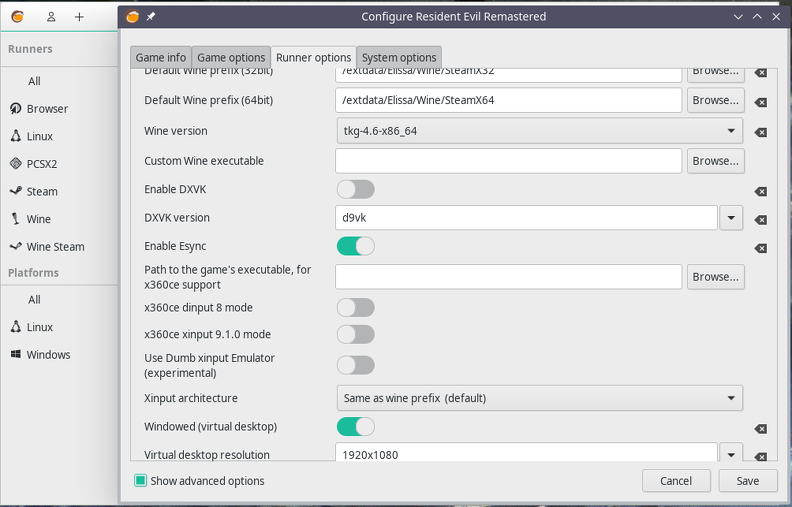Image resolution: width=792 pixels, height=507 pixels.
Task: Click the Virtual desktop resolution text field
Action: point(526,452)
